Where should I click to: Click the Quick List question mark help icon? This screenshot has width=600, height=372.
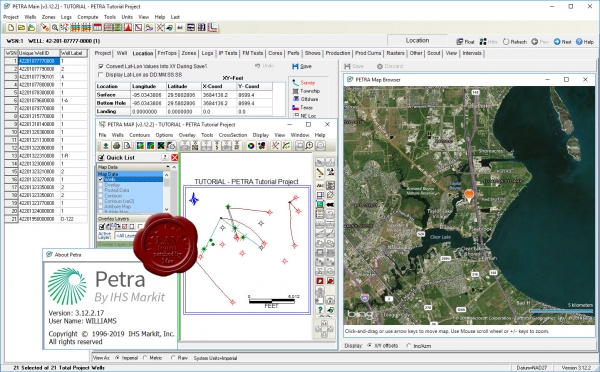coord(165,157)
